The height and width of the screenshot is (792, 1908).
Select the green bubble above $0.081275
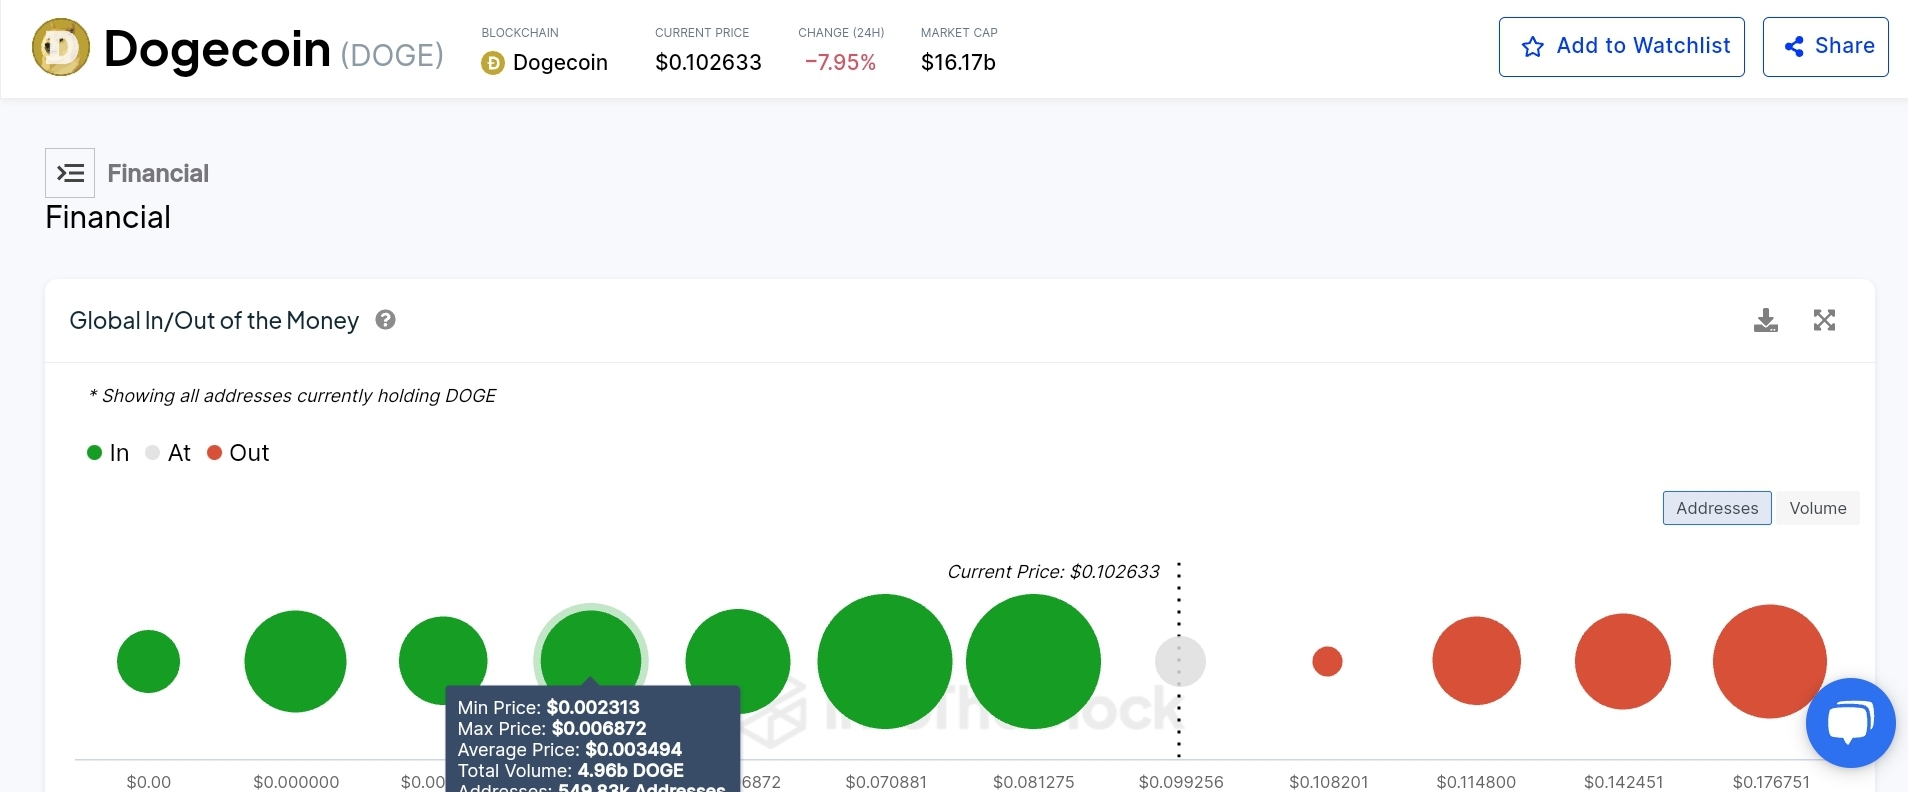(x=1033, y=661)
